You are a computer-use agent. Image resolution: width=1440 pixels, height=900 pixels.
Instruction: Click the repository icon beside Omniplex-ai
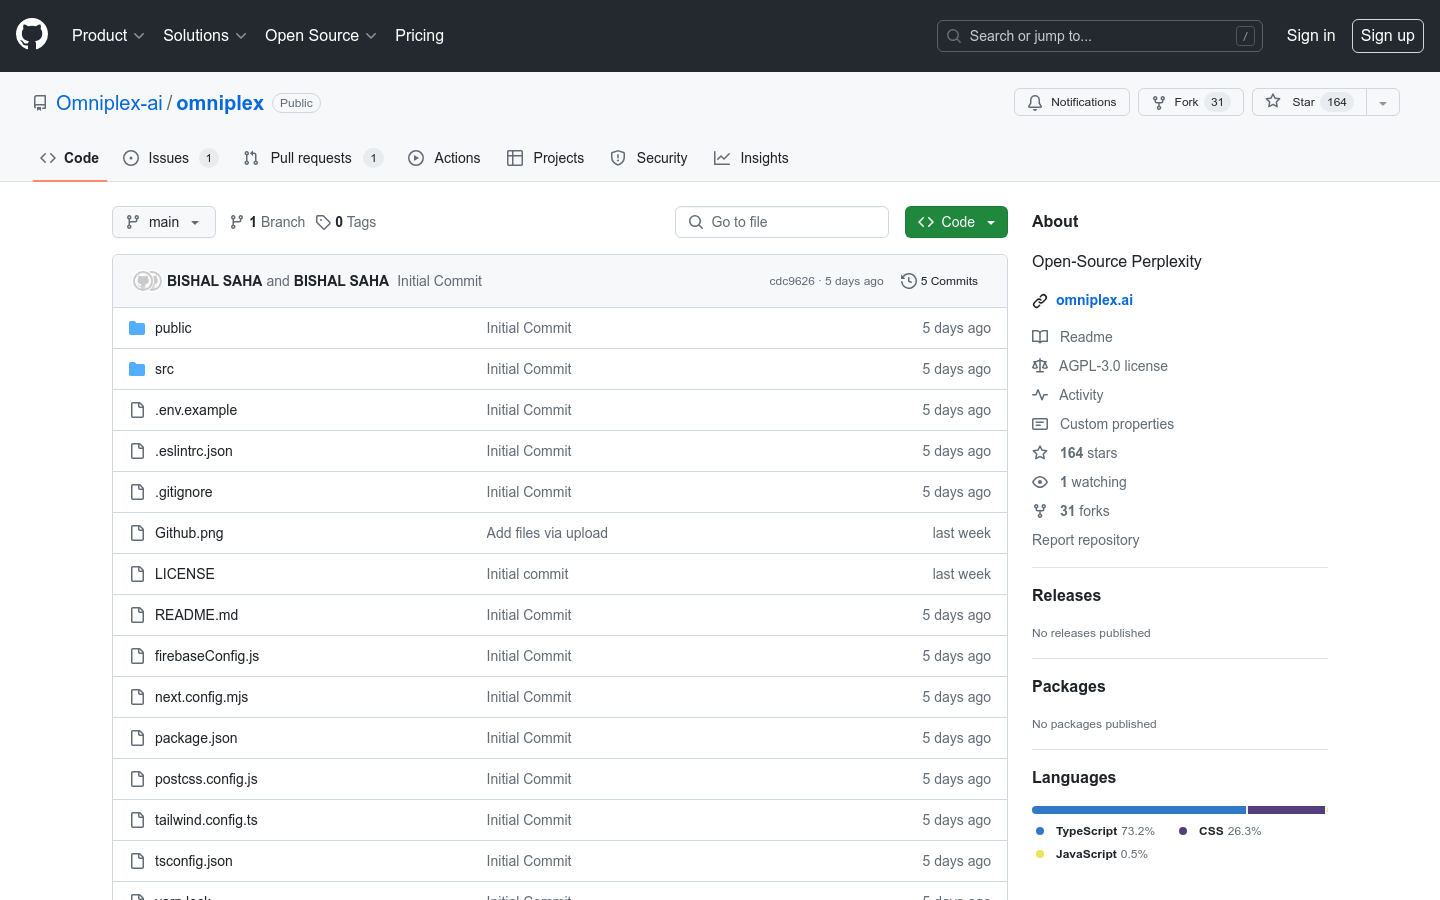tap(40, 103)
